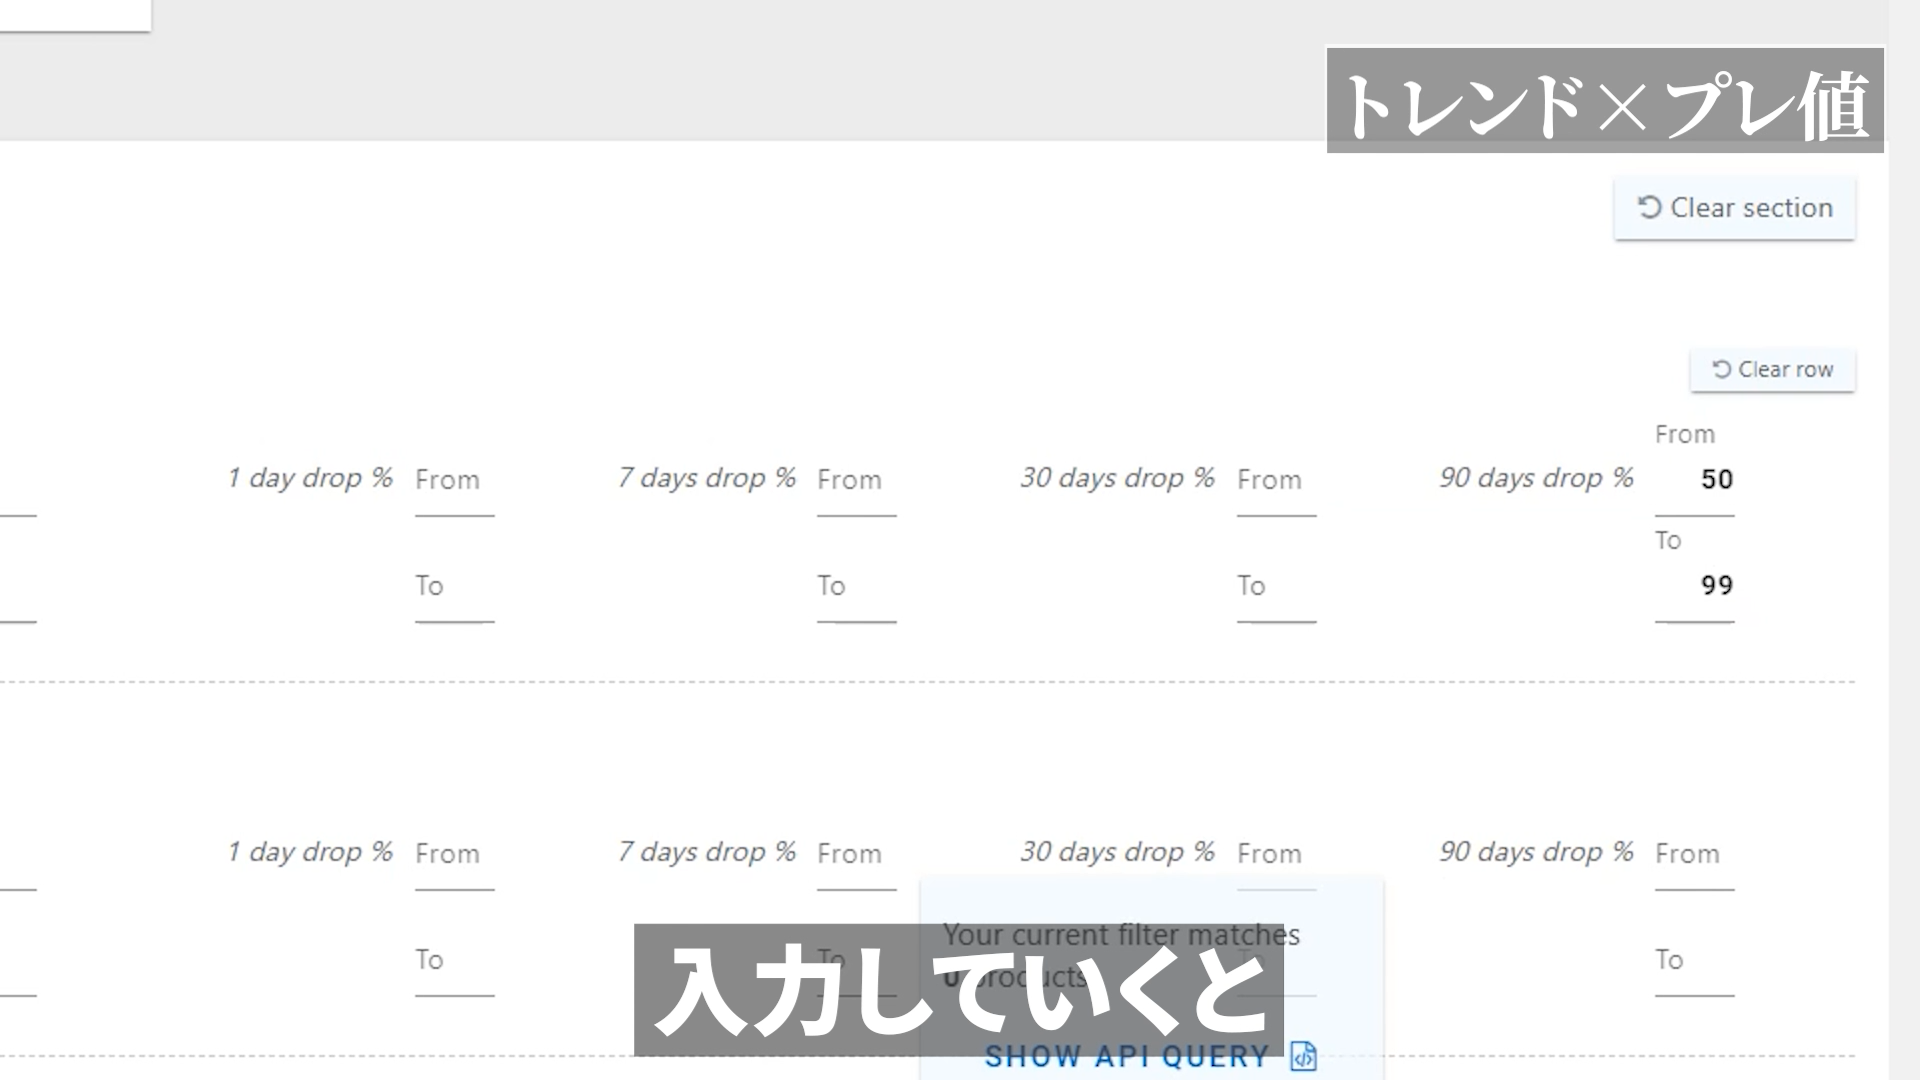1920x1080 pixels.
Task: Click the 90 days drop From field containing 50
Action: [x=1695, y=480]
